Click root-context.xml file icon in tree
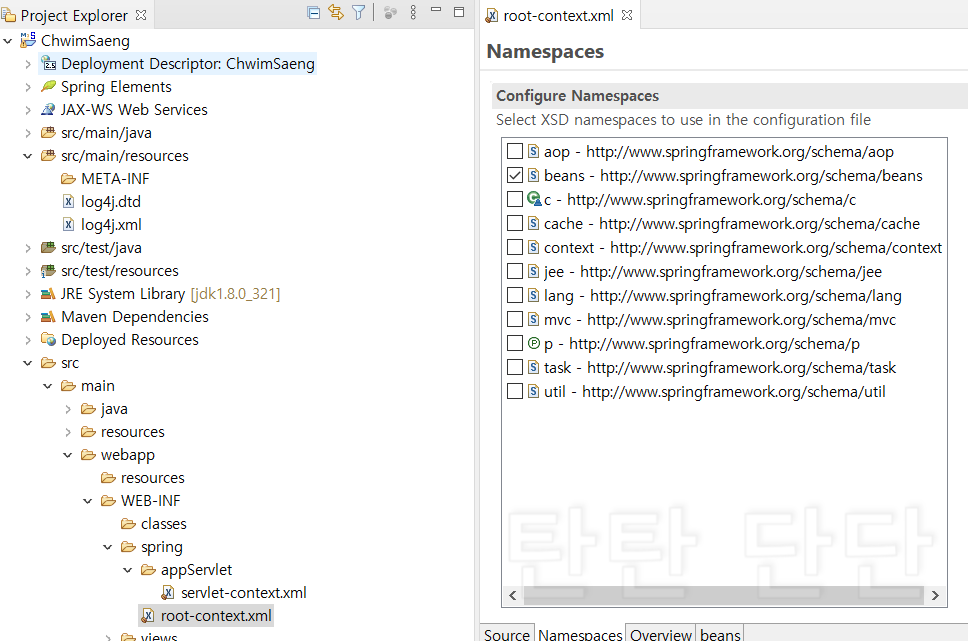The image size is (968, 641). click(148, 616)
